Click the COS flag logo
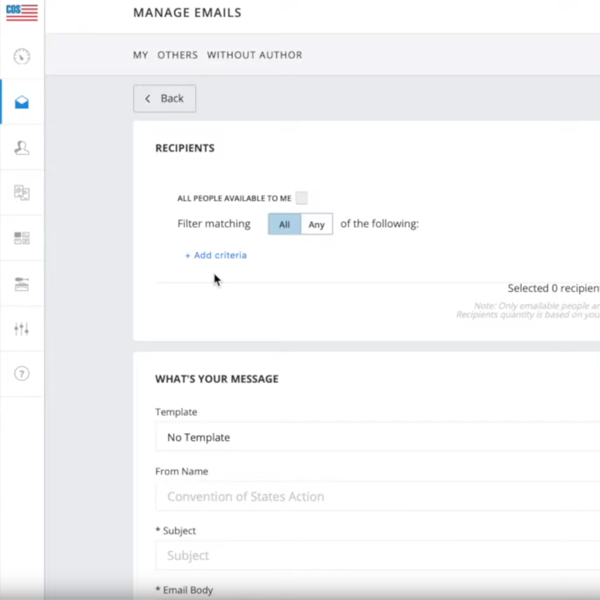This screenshot has height=600, width=600. click(21, 13)
